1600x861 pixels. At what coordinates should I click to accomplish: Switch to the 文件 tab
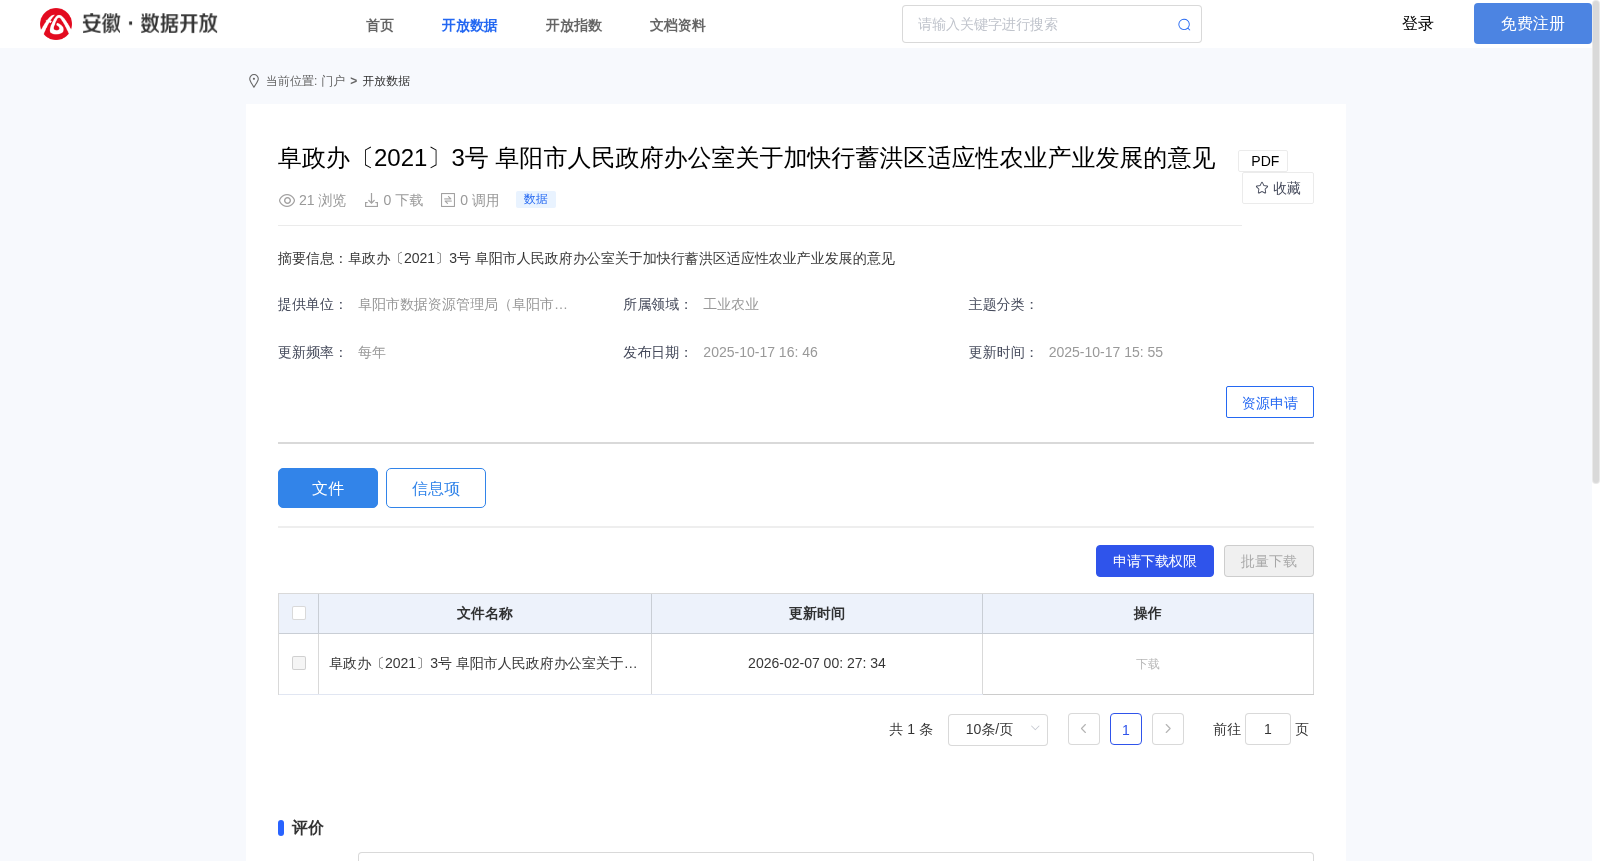[328, 488]
